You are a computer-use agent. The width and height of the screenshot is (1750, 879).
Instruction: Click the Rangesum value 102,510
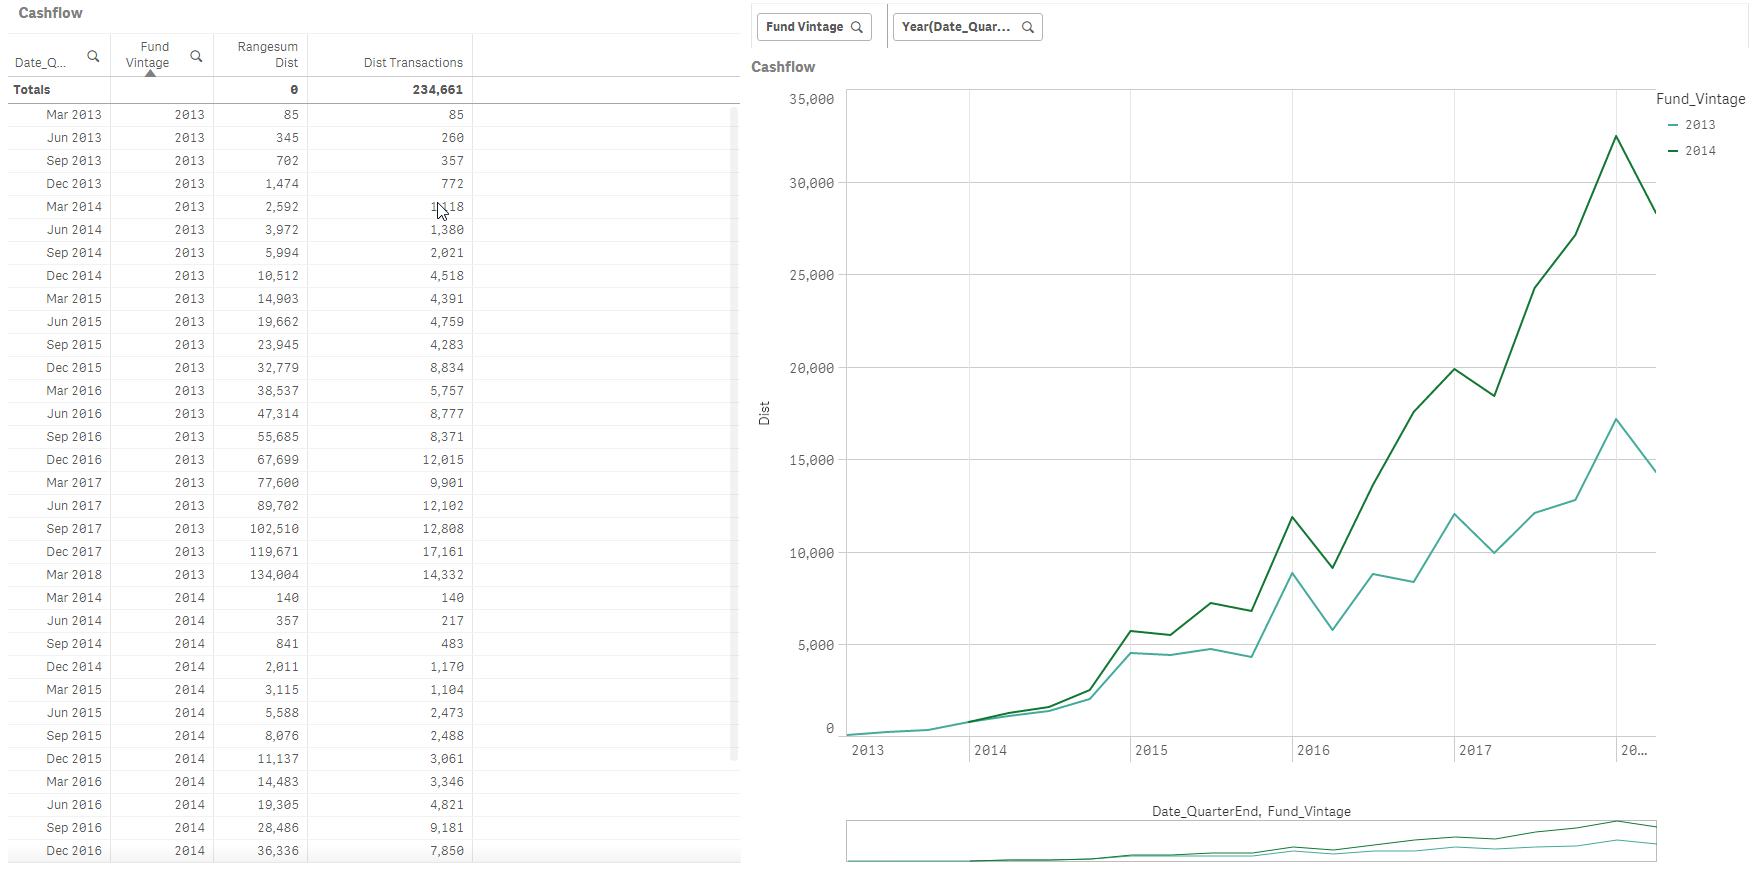click(x=274, y=529)
